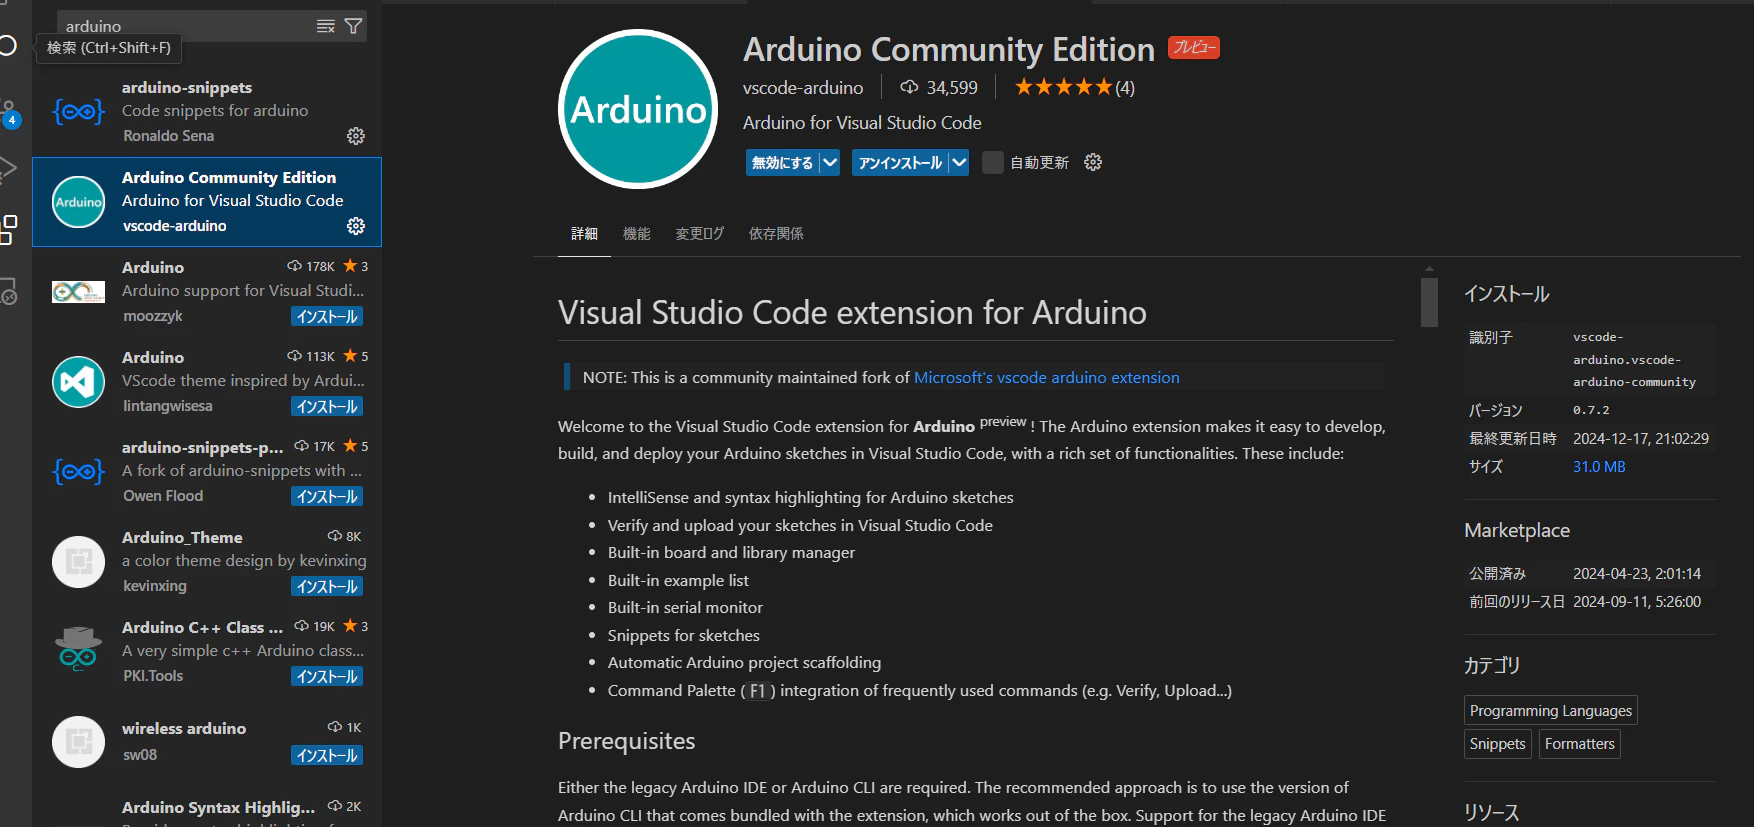Install the arduino-snippets-p... extension by Owen Flood
This screenshot has width=1754, height=827.
point(327,496)
